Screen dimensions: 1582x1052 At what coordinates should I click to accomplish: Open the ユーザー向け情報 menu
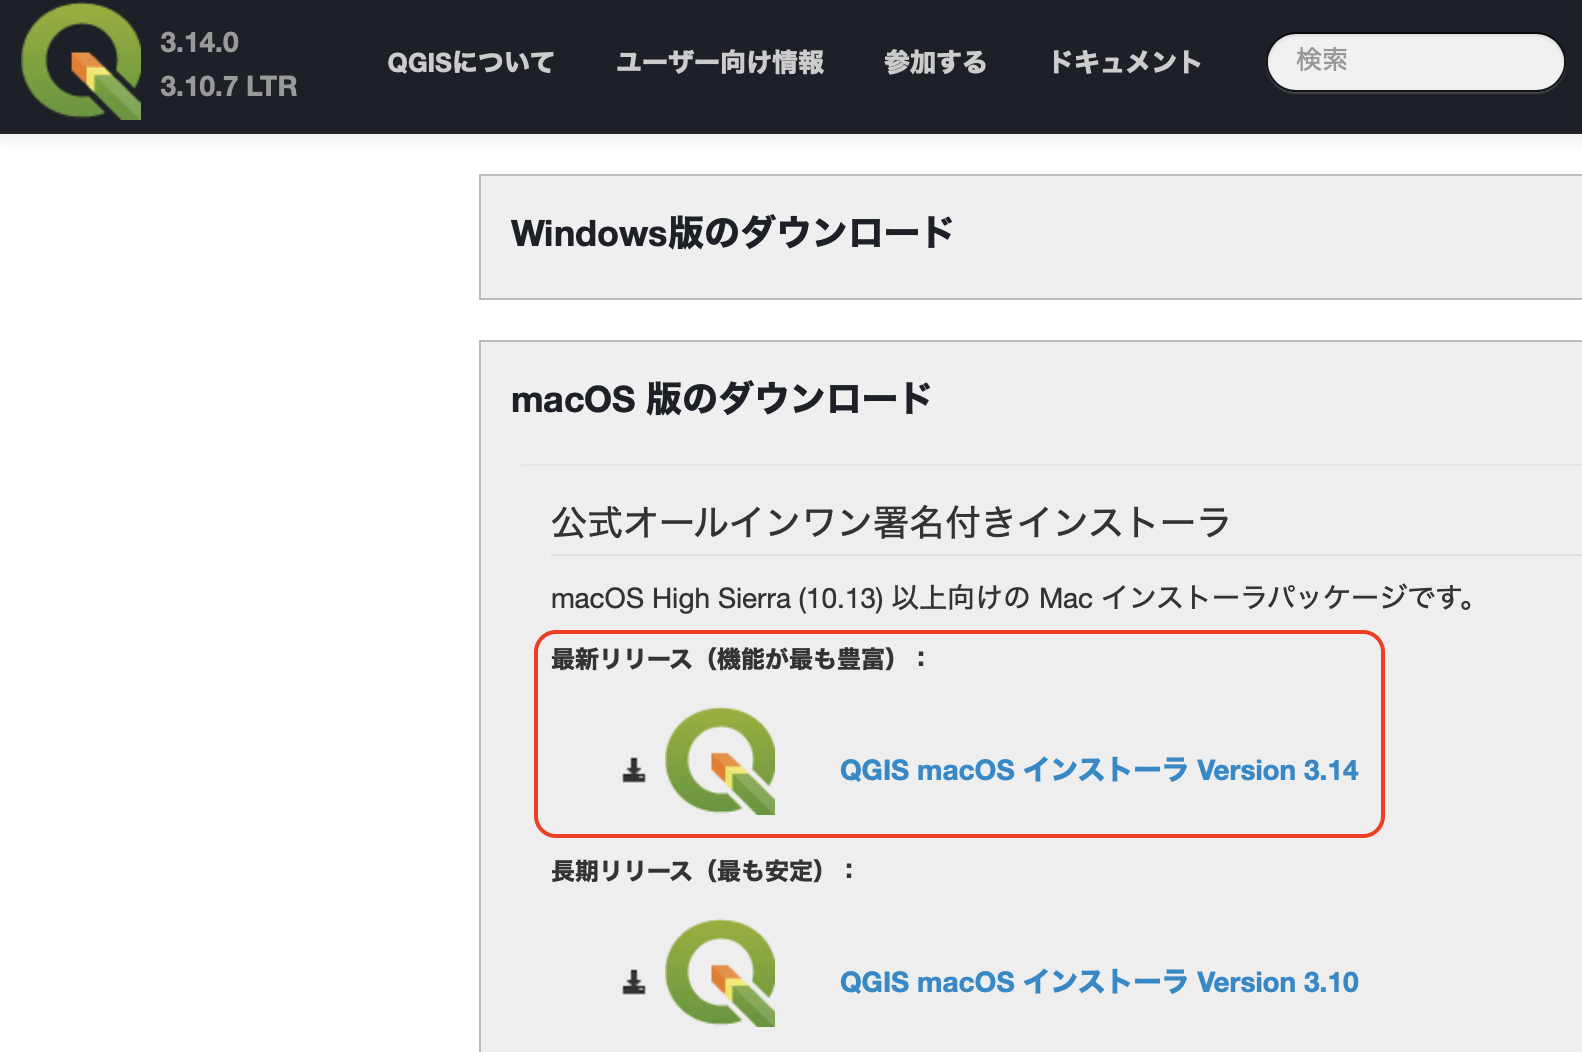point(720,63)
